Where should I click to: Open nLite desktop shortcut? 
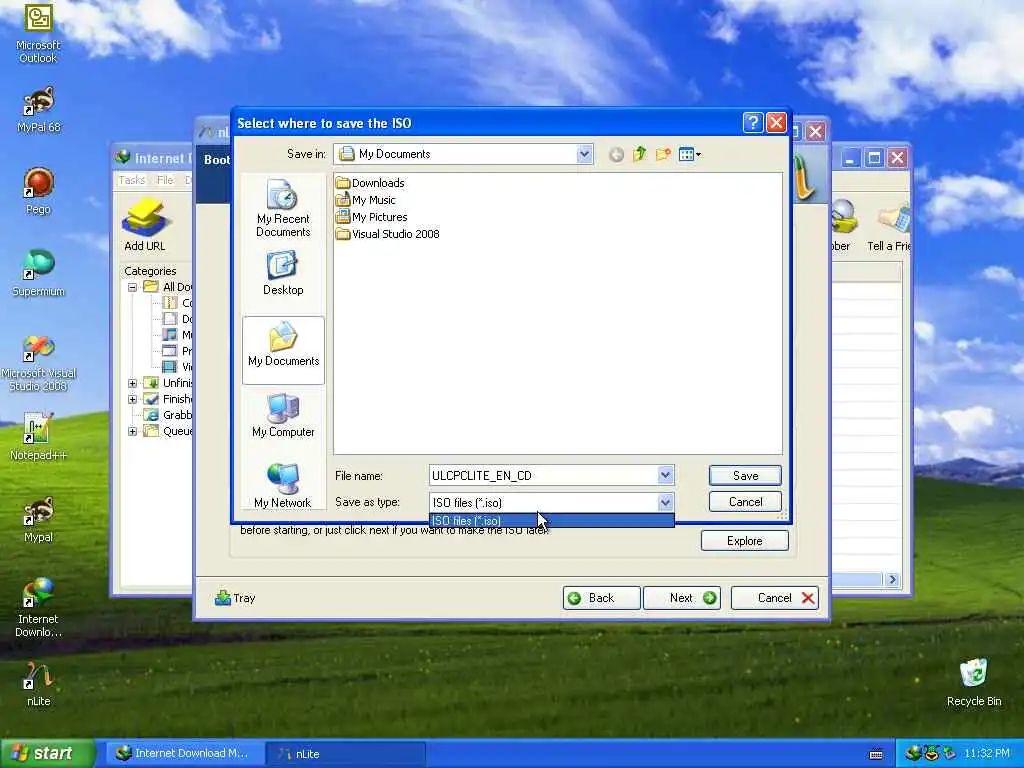point(39,684)
